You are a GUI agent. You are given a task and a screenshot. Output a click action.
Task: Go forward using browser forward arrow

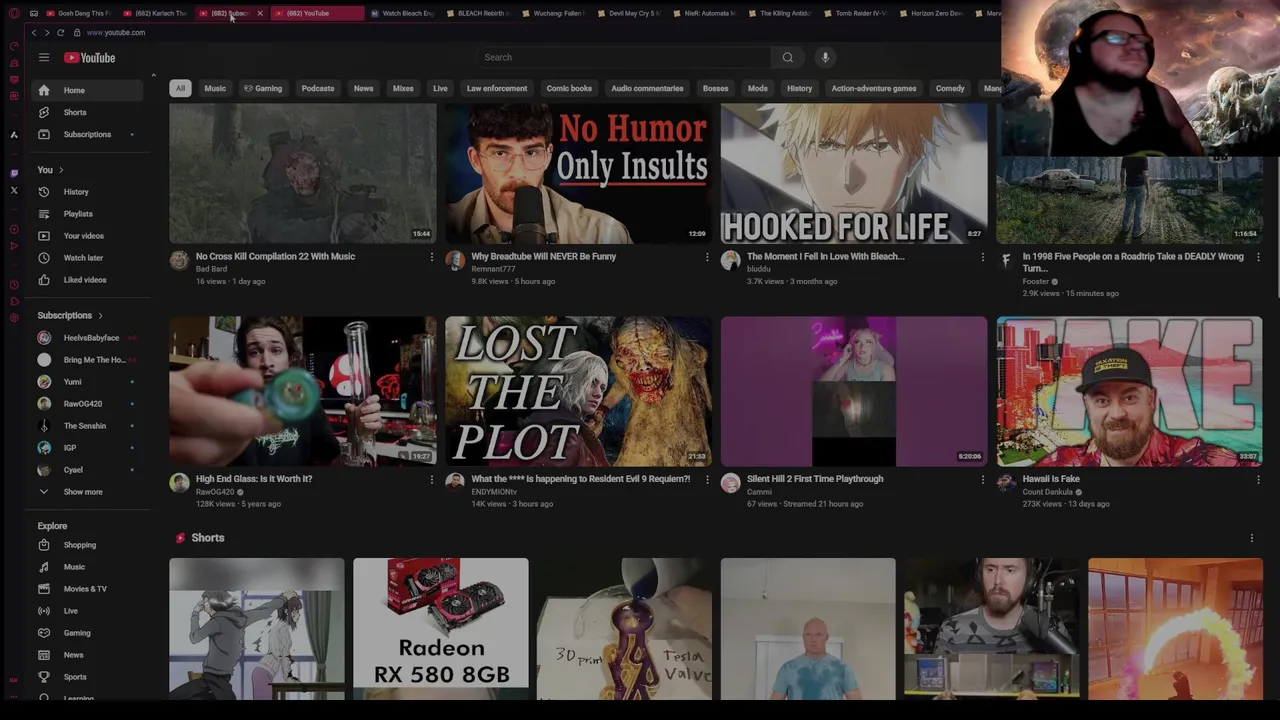pyautogui.click(x=46, y=32)
